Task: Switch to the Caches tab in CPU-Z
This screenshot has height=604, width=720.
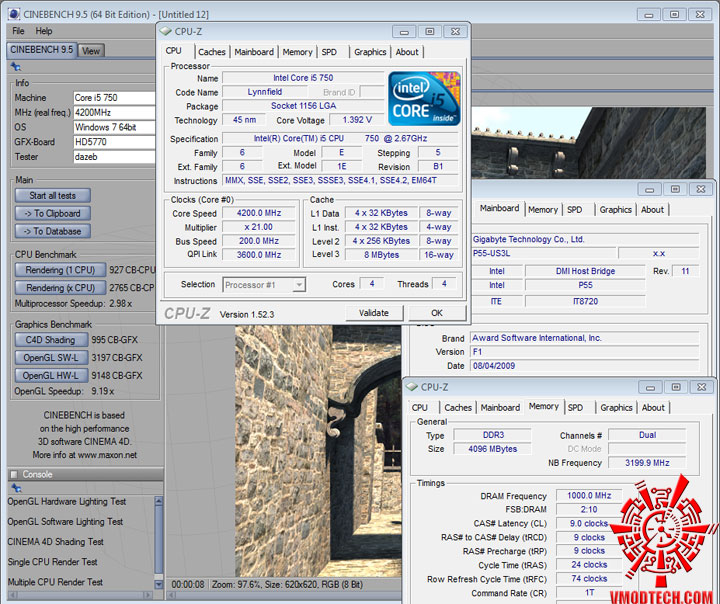Action: (211, 52)
